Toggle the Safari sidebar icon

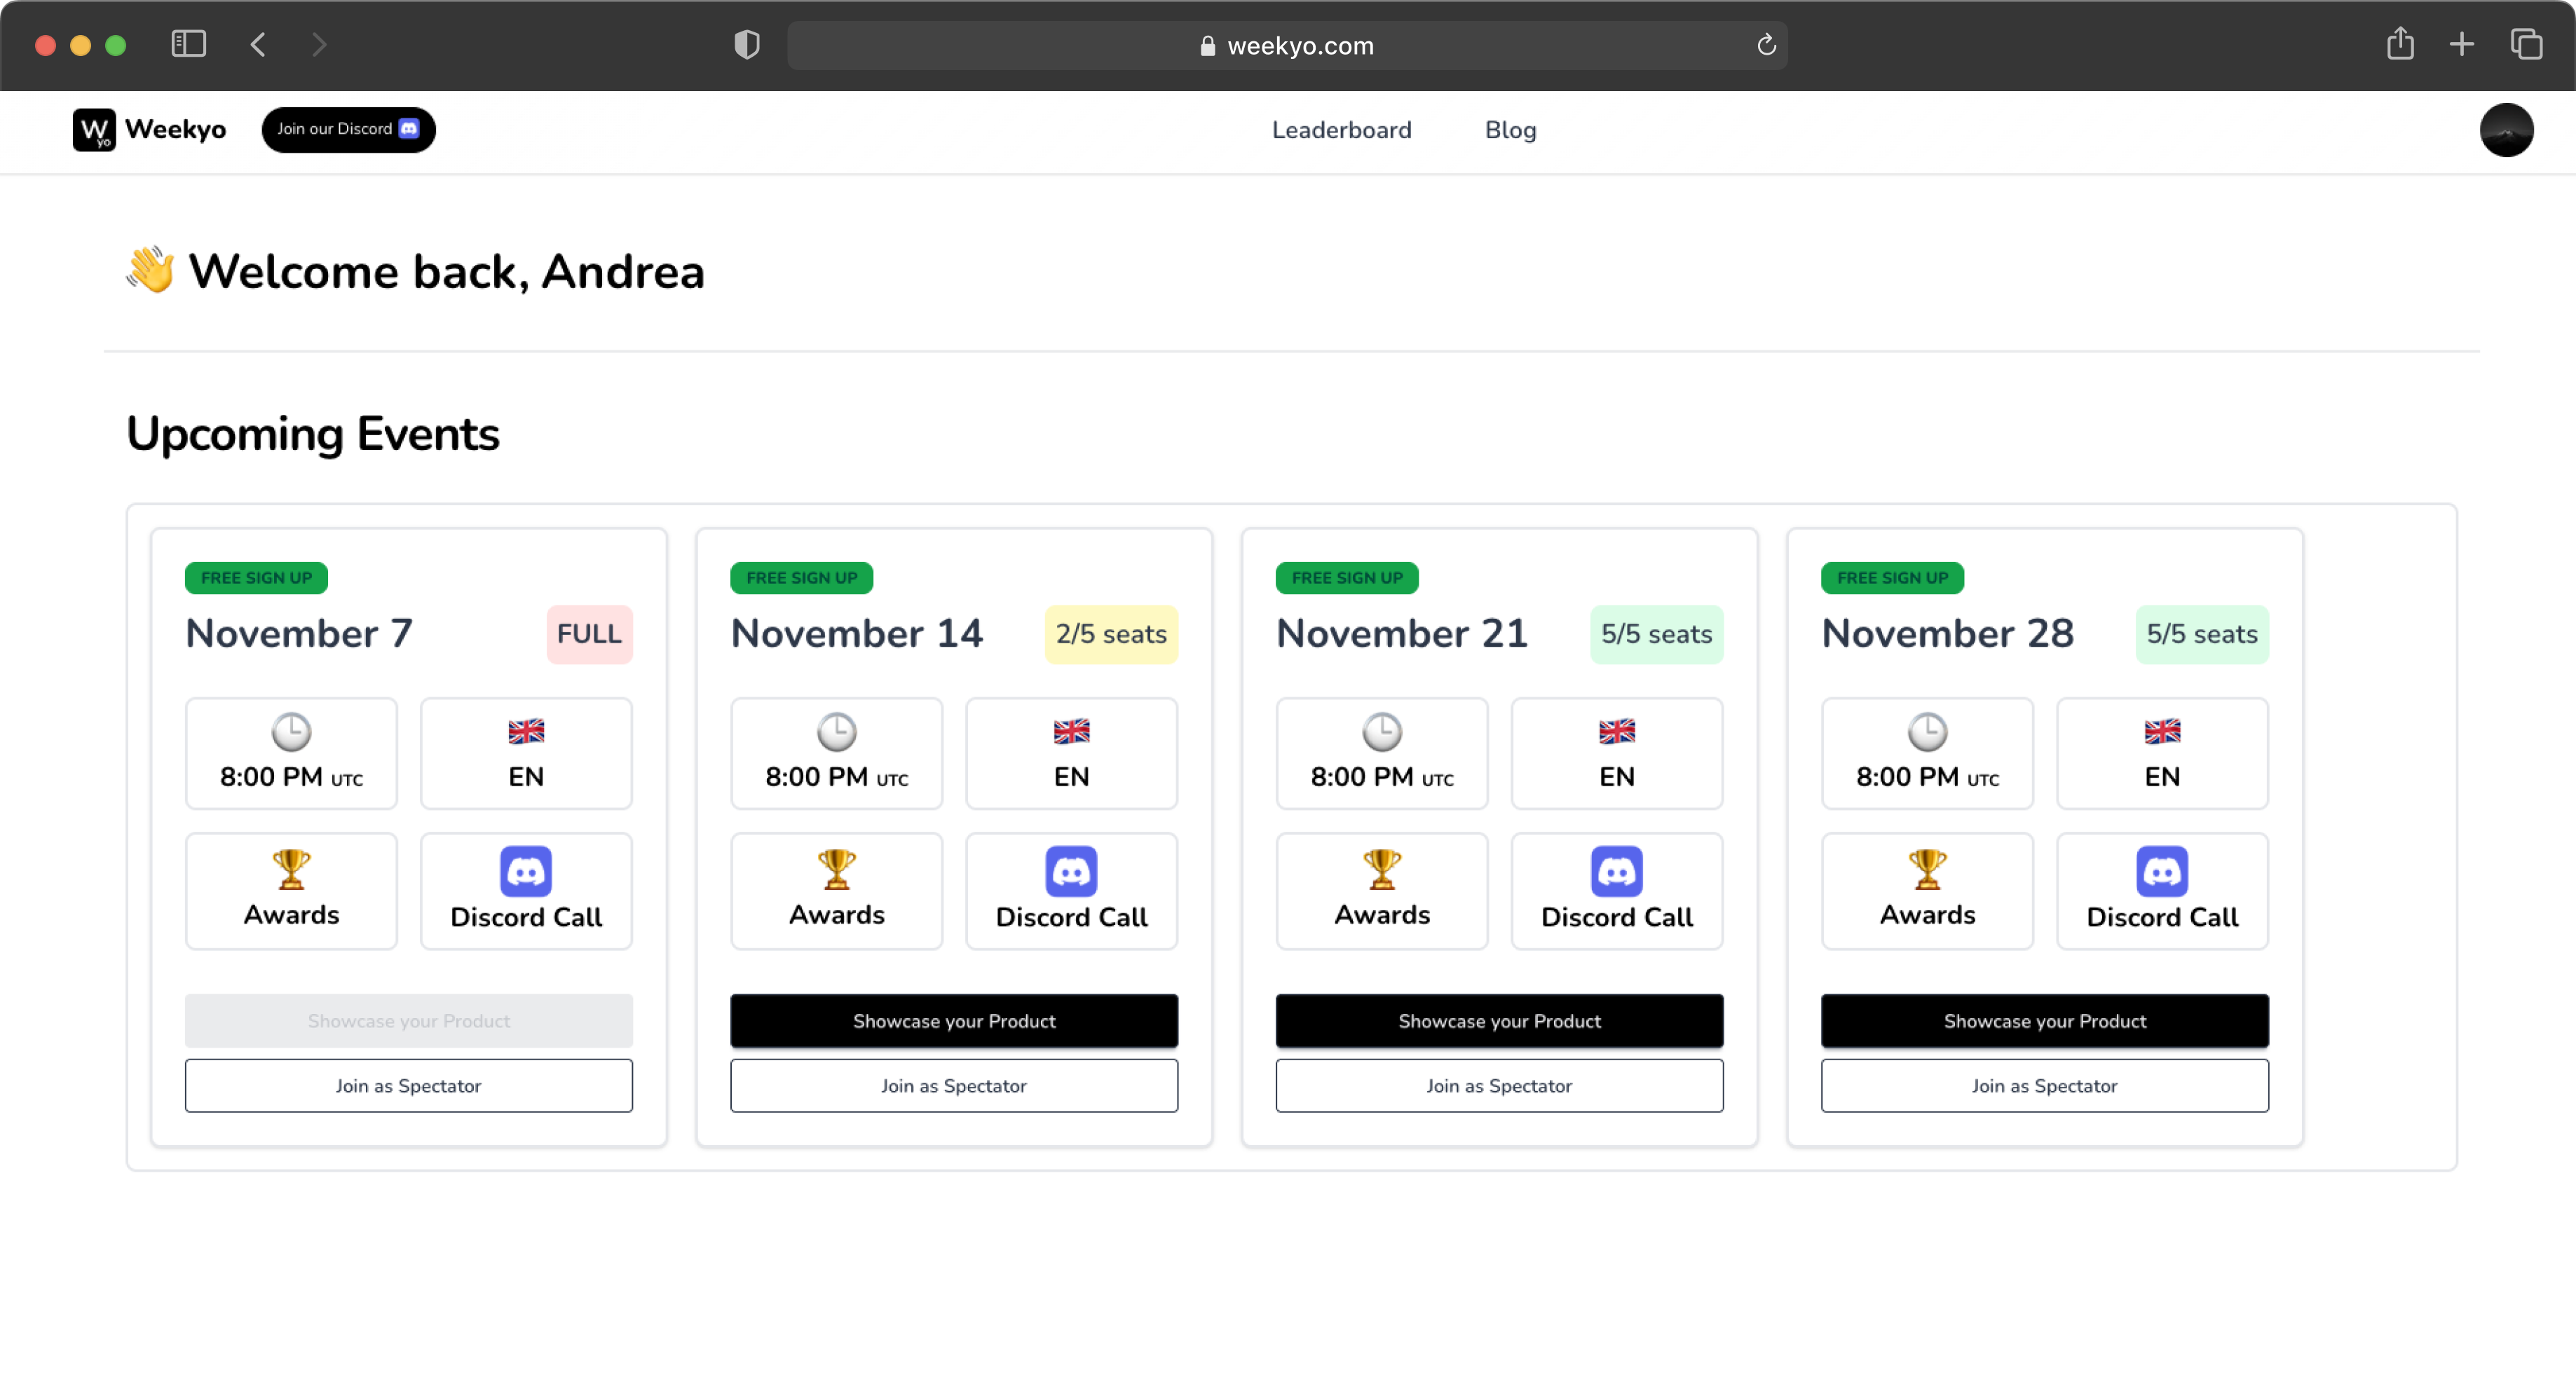[188, 45]
